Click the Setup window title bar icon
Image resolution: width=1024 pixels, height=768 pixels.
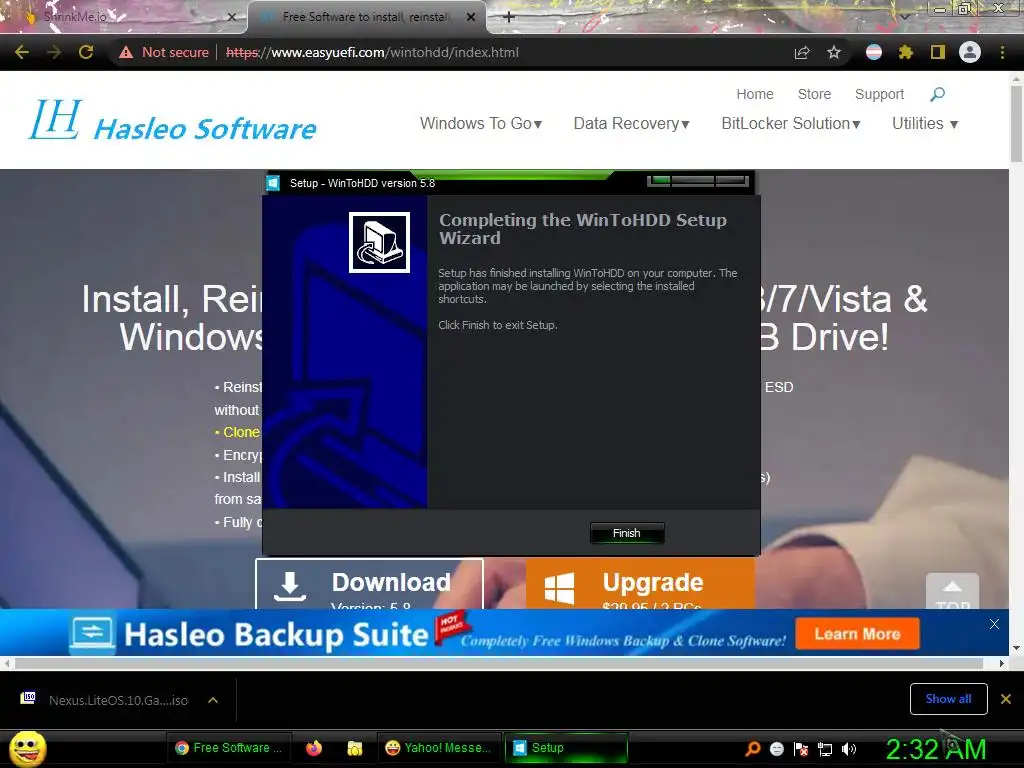(x=273, y=183)
